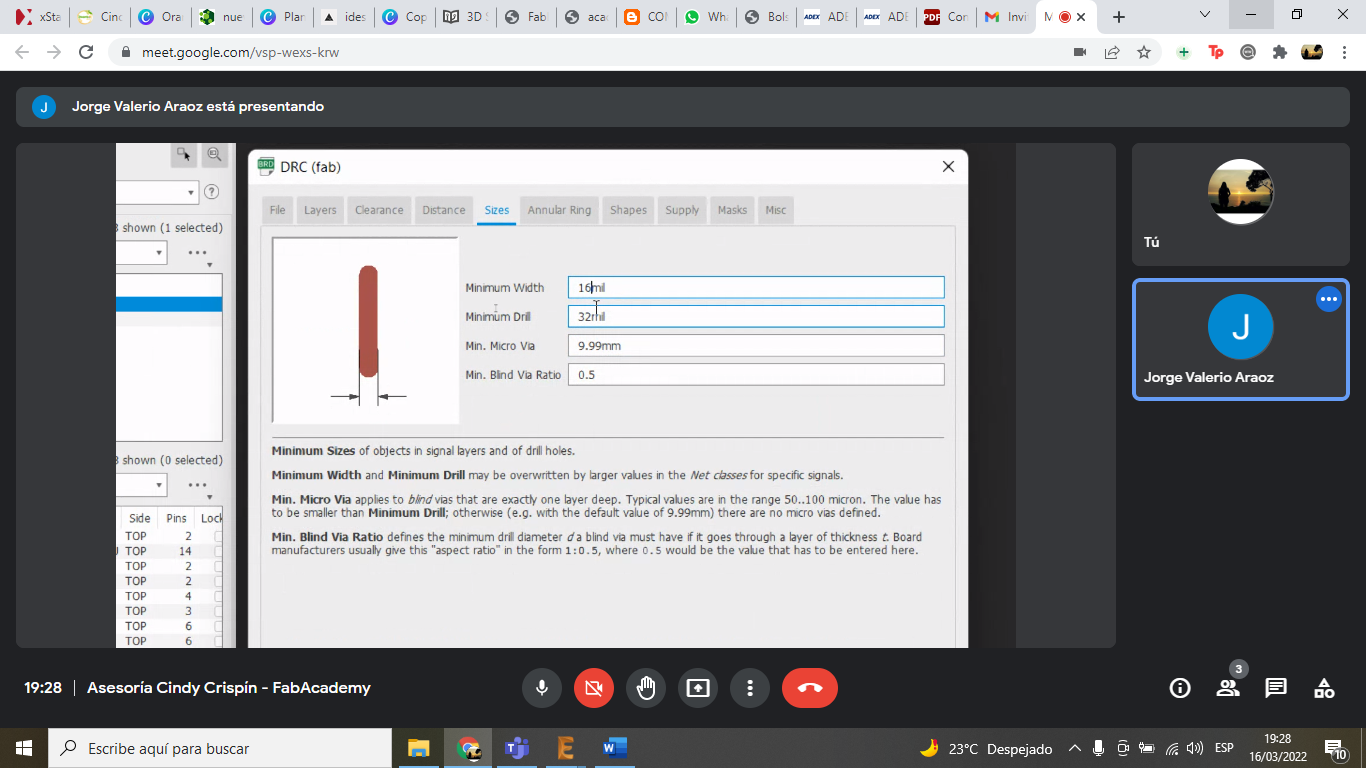This screenshot has height=768, width=1366.
Task: Close the DRC (fab) dialog
Action: point(948,167)
